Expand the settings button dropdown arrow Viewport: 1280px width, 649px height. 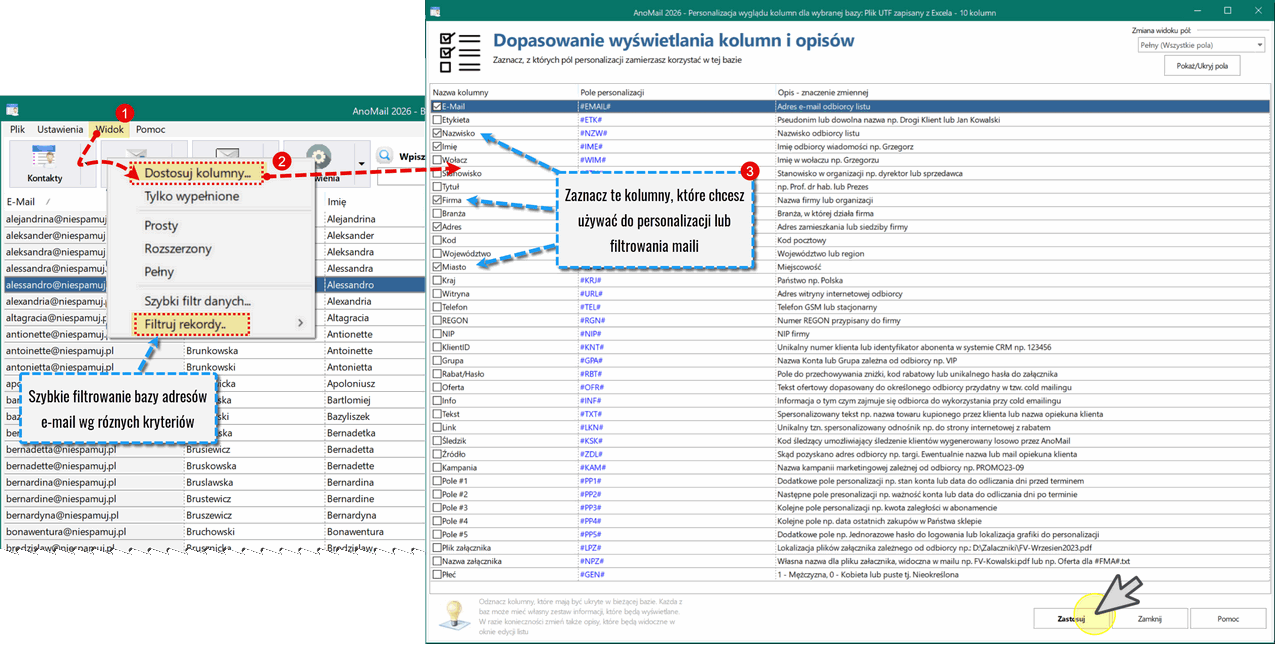(x=361, y=163)
